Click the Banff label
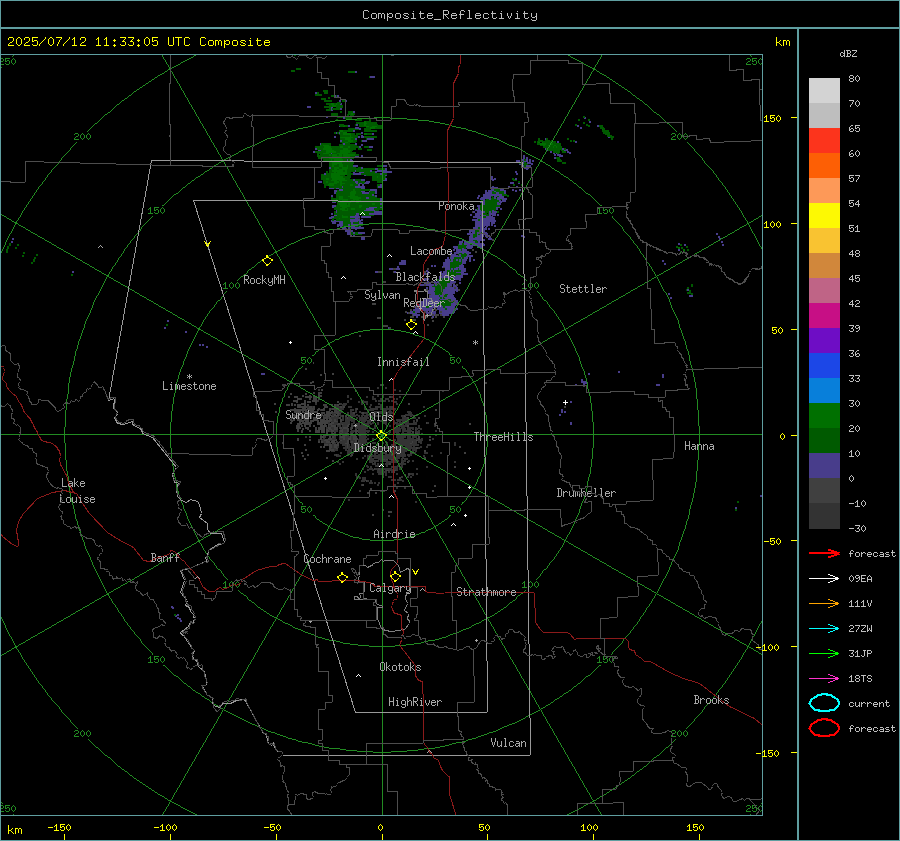The image size is (900, 841). (165, 557)
